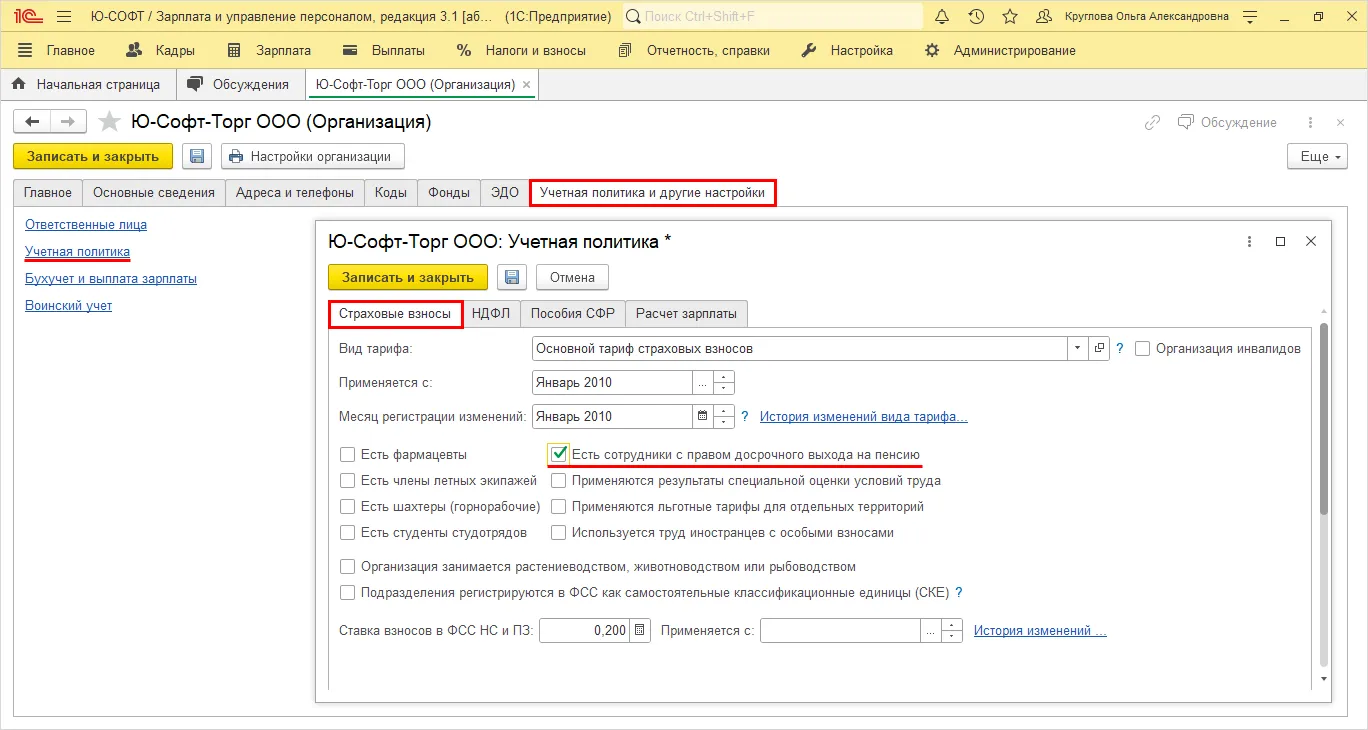Open tariff type record with open icon

pyautogui.click(x=1100, y=349)
